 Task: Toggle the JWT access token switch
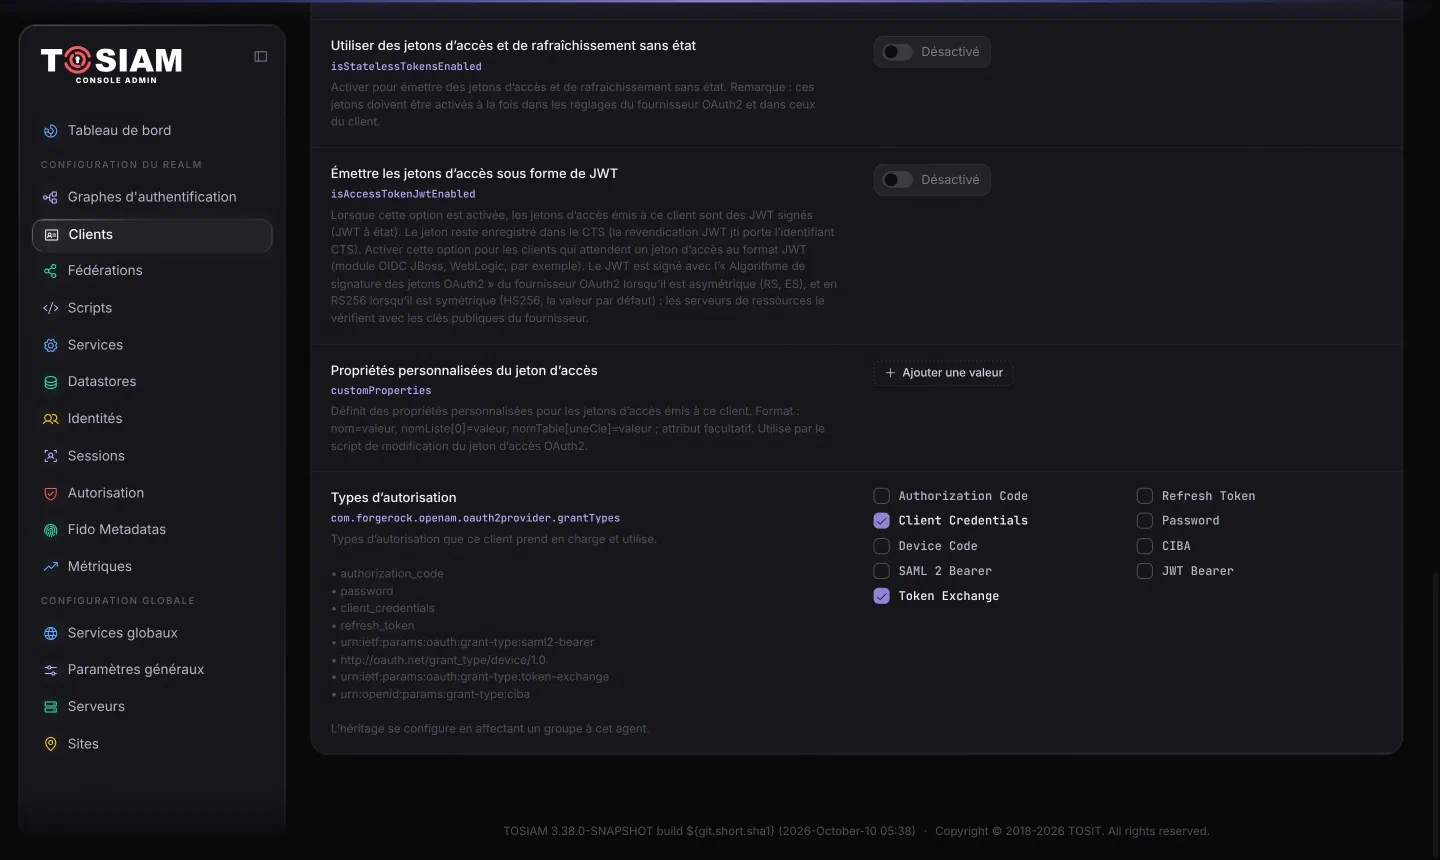pyautogui.click(x=898, y=180)
